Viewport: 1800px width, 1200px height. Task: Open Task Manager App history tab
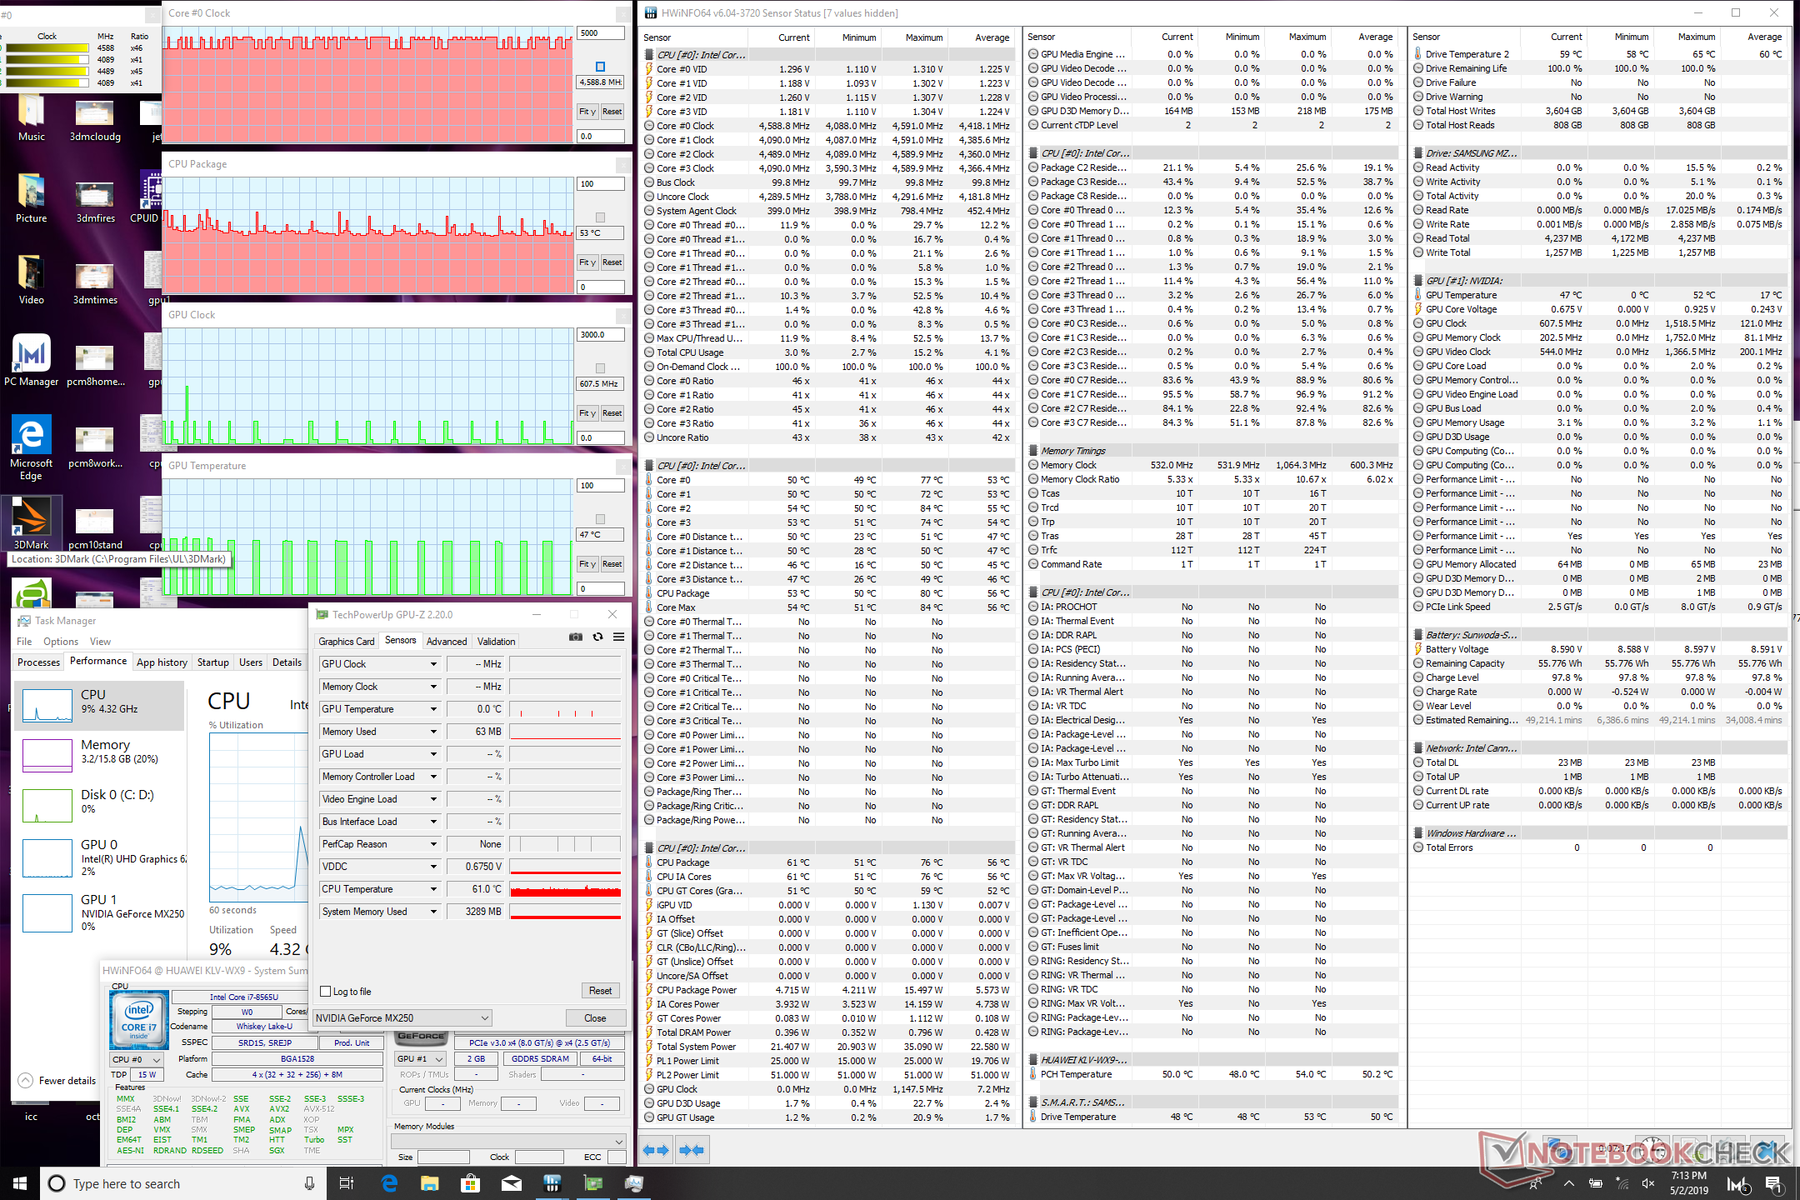[161, 662]
